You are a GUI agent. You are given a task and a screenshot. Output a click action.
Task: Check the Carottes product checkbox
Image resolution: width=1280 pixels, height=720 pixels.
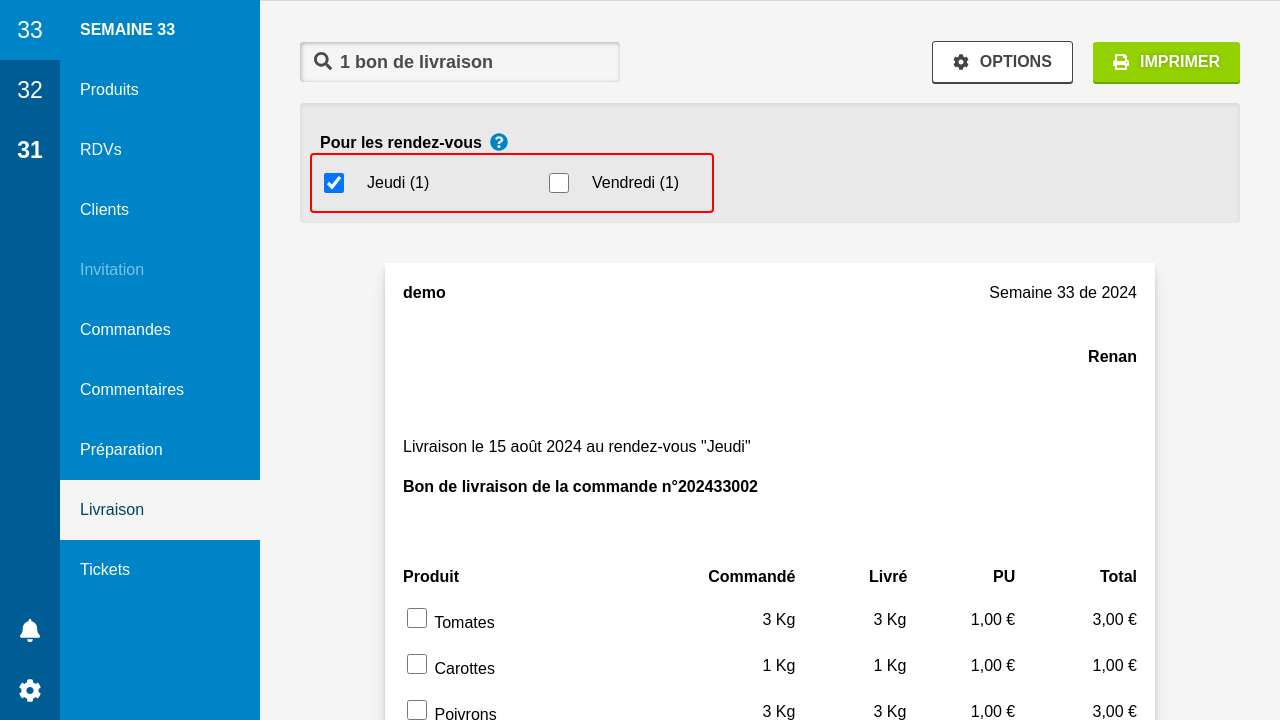[417, 664]
